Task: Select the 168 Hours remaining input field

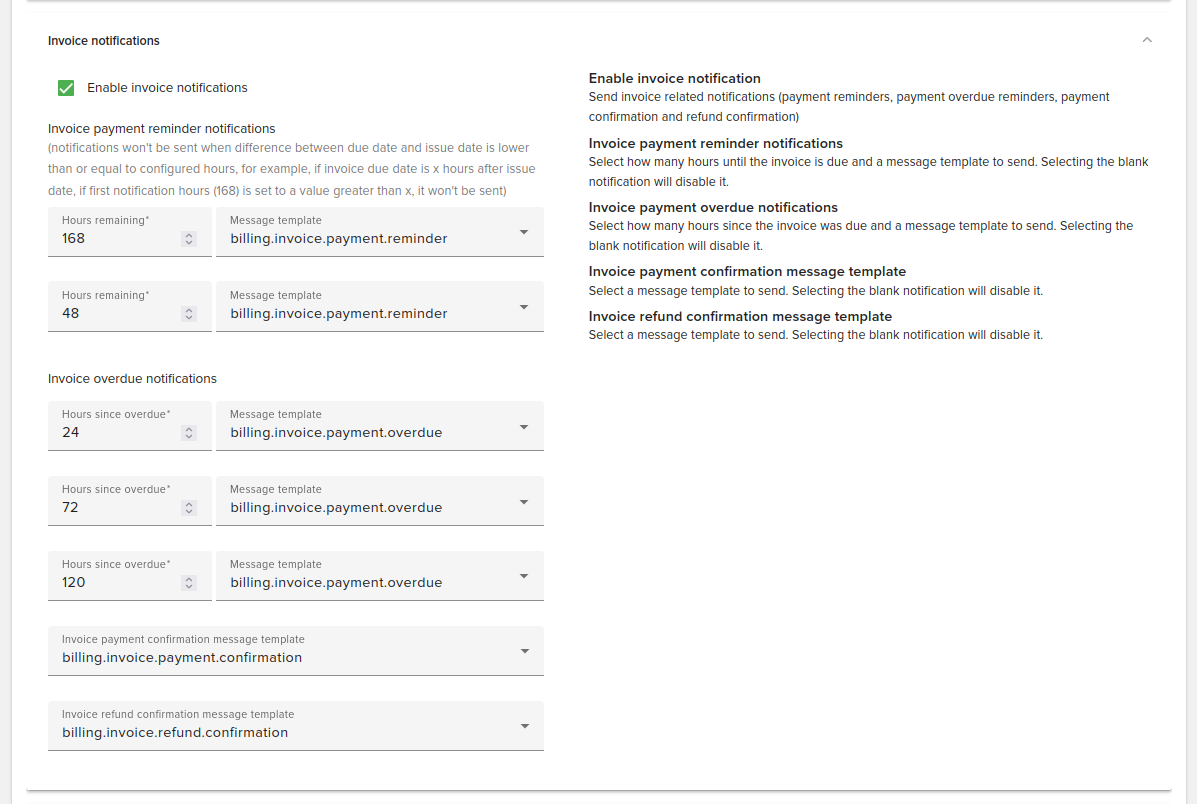Action: (x=115, y=238)
